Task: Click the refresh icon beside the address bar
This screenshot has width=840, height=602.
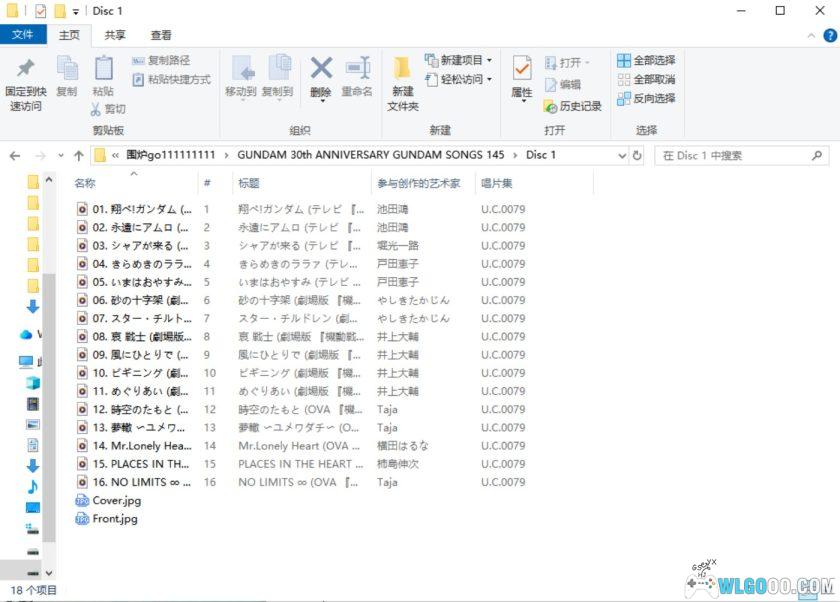Action: 638,155
